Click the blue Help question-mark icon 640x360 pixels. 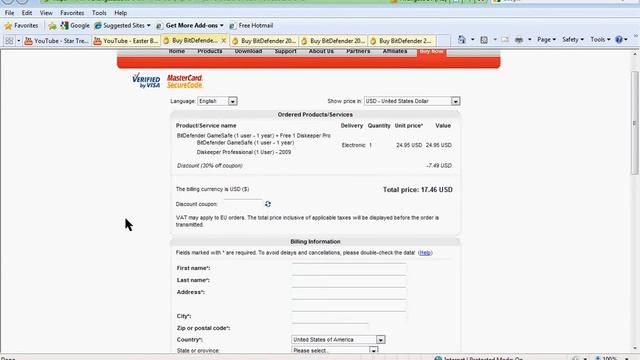[x=619, y=40]
